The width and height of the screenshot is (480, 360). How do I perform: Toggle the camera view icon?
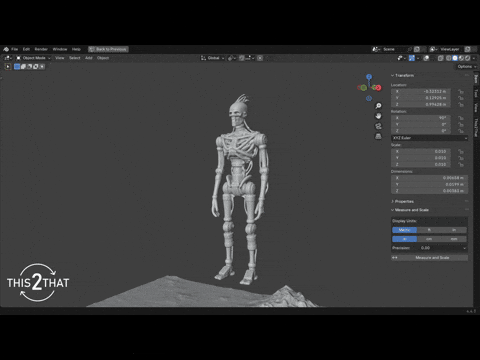point(378,126)
